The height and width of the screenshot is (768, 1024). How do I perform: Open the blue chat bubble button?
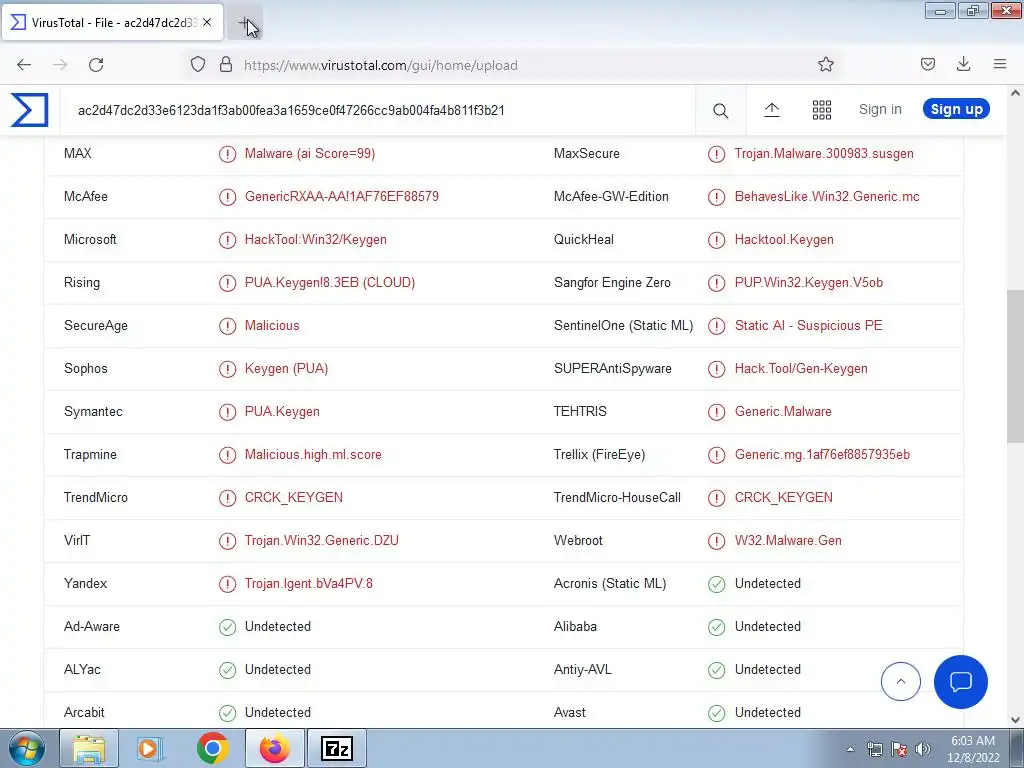click(961, 682)
